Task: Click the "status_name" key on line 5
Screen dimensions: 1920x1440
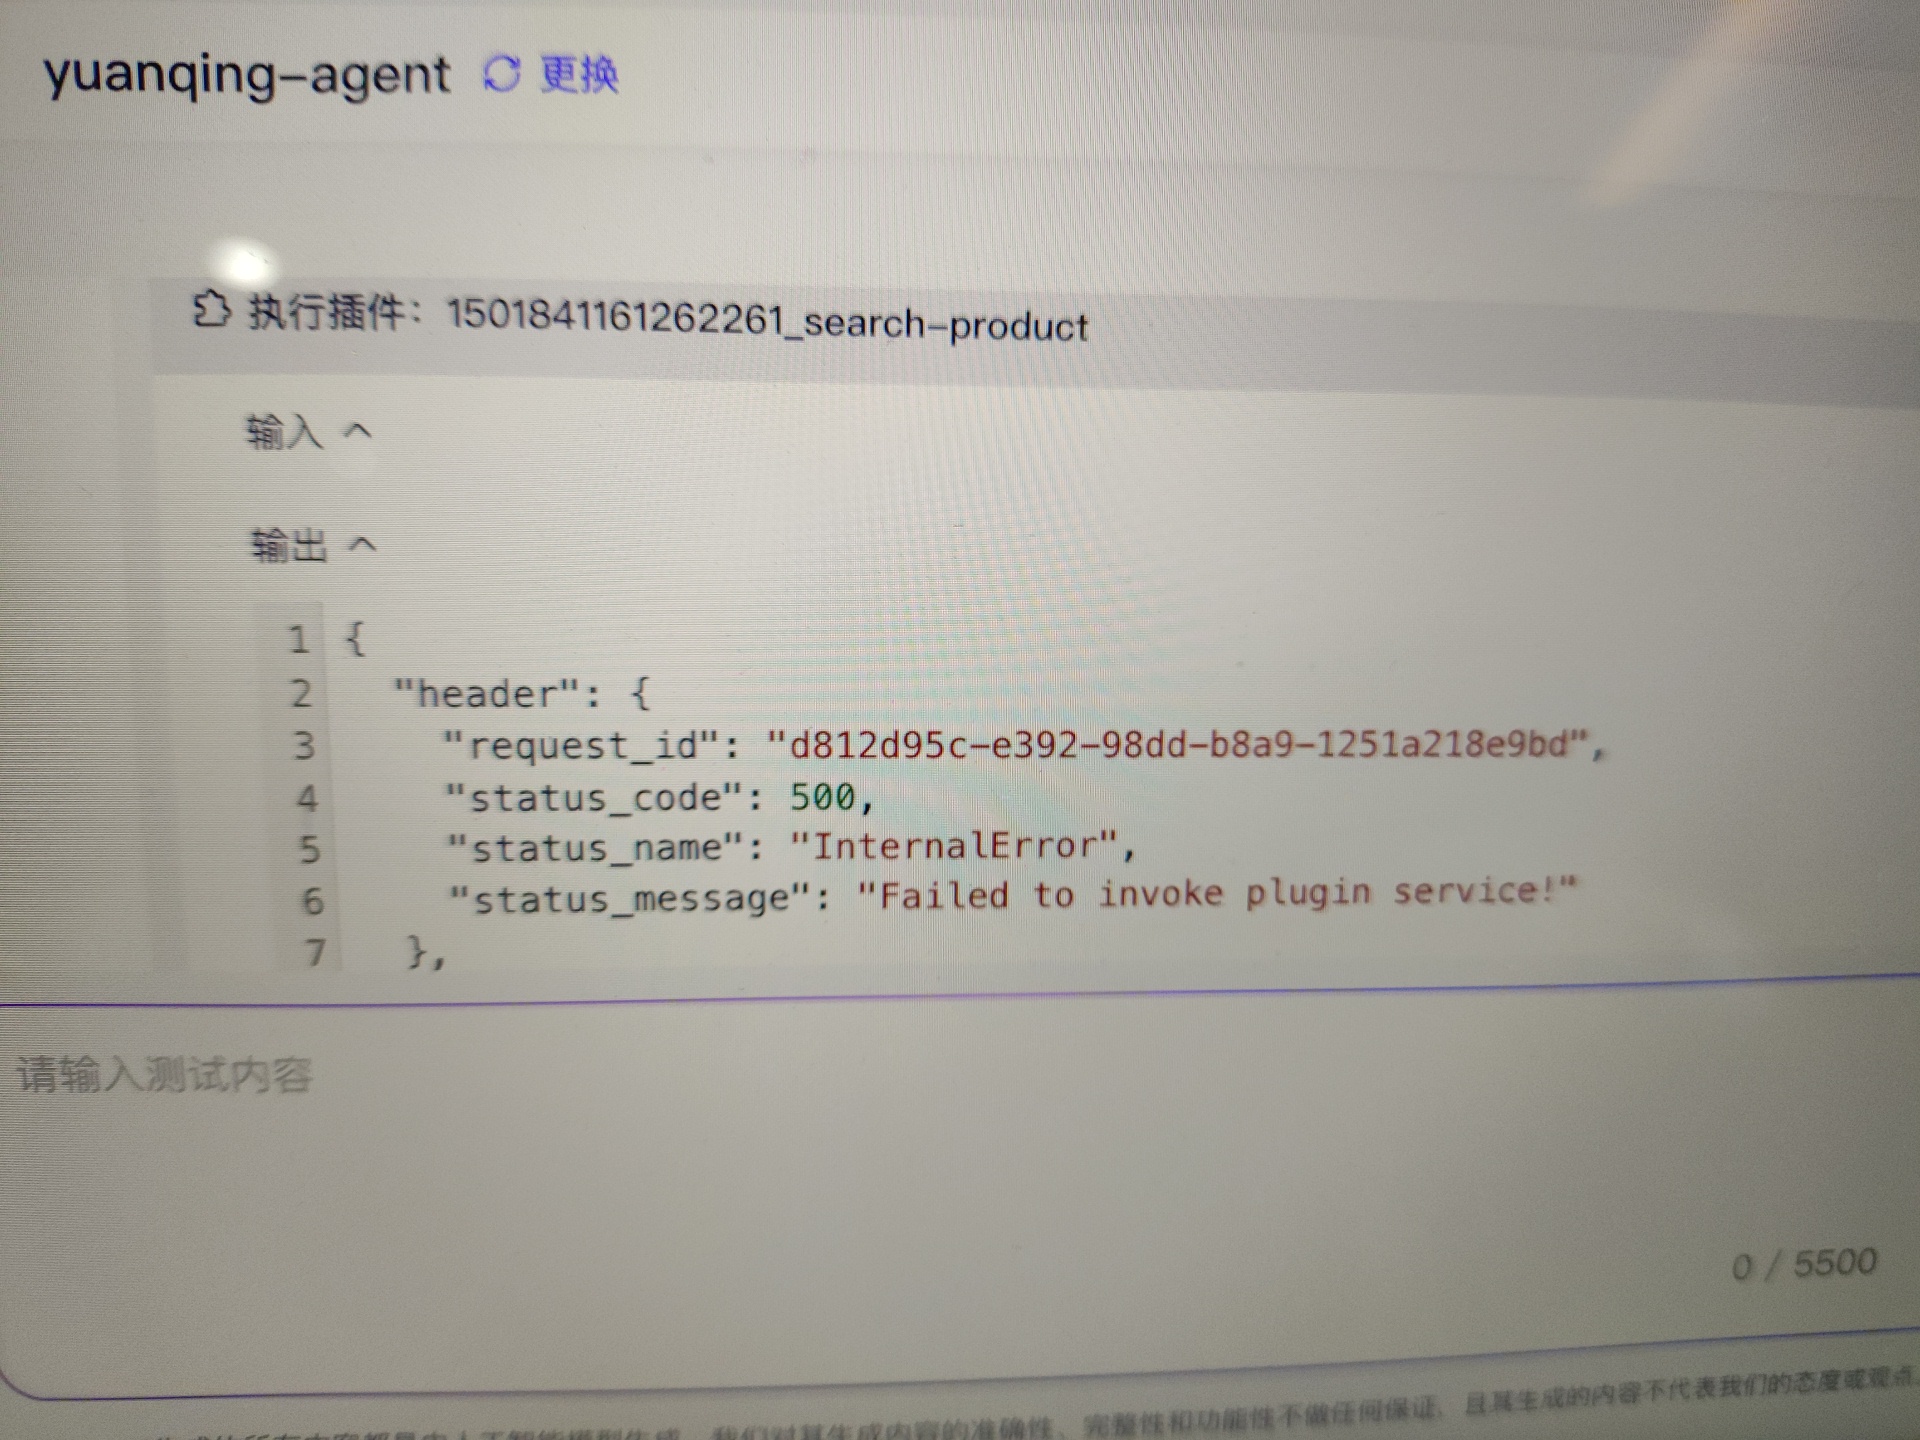Action: tap(593, 849)
